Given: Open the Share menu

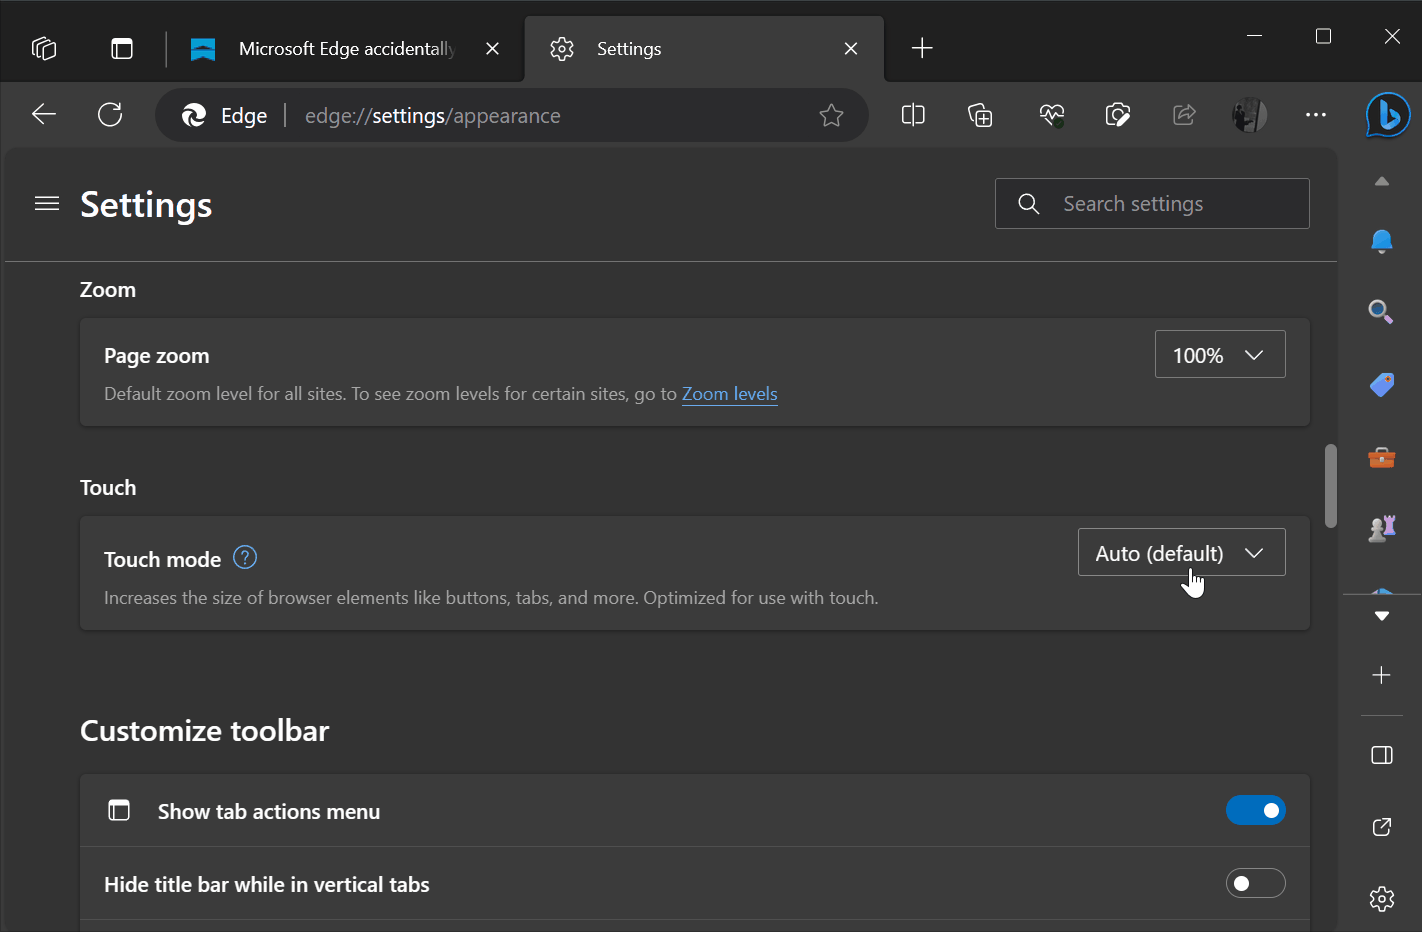Looking at the screenshot, I should point(1184,115).
